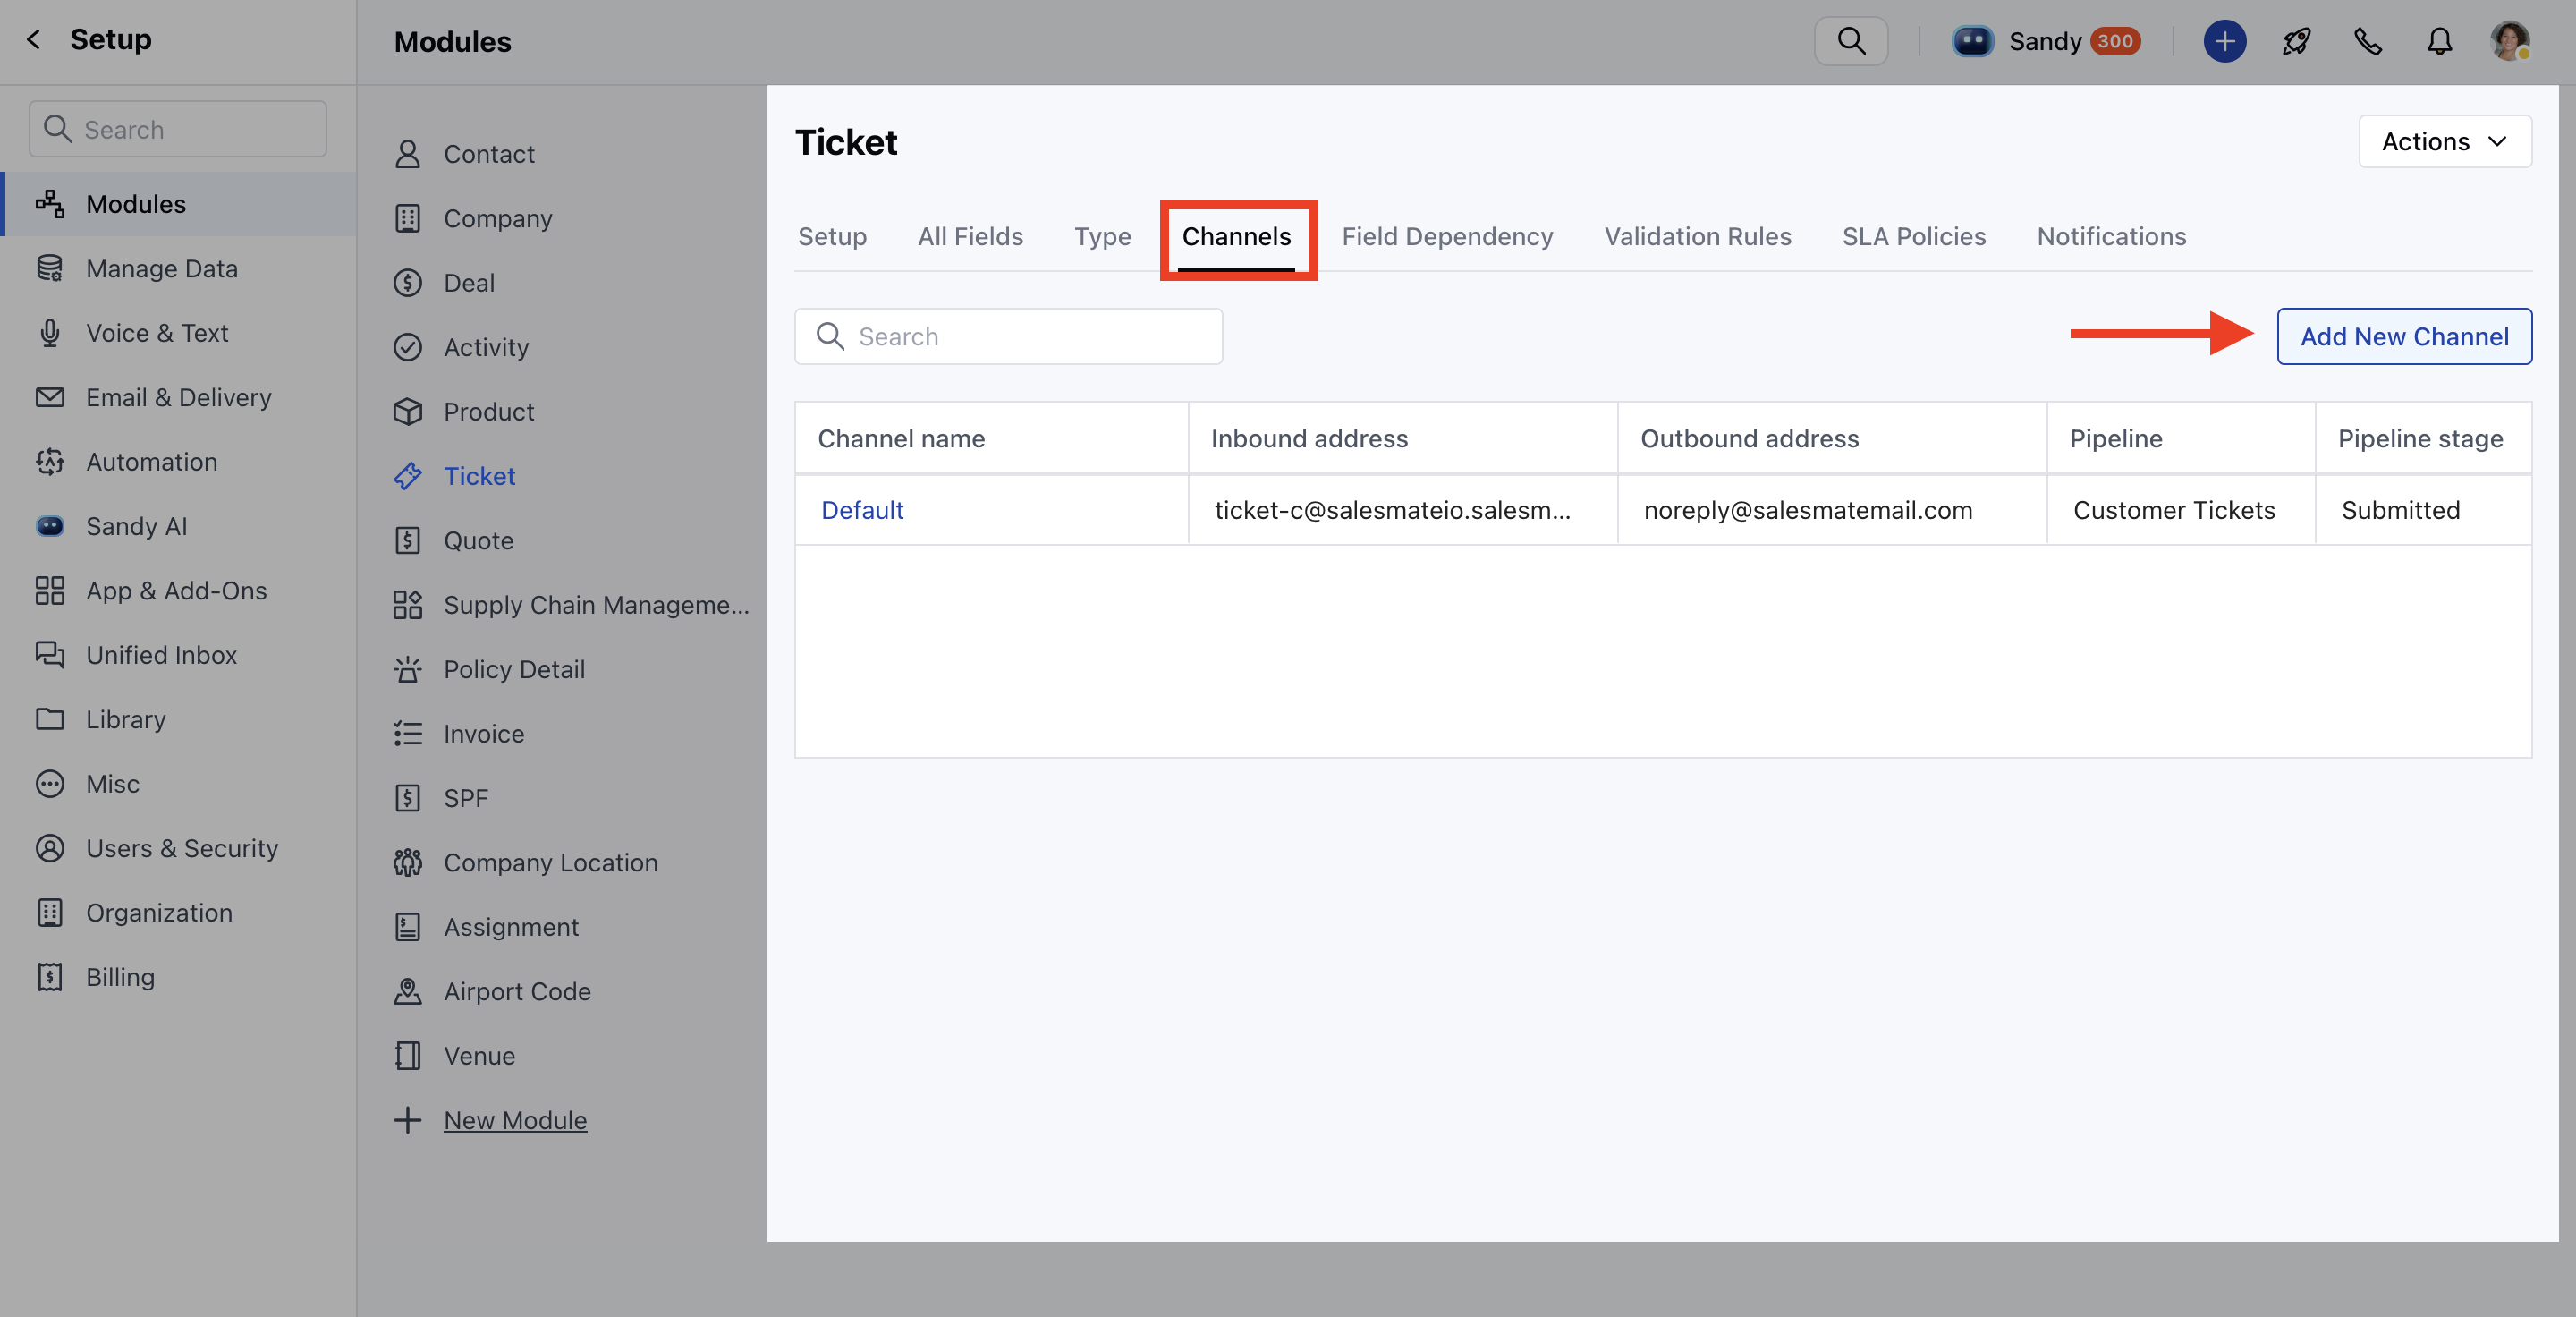Viewport: 2576px width, 1317px height.
Task: Open the phone dialer icon
Action: 2368,41
